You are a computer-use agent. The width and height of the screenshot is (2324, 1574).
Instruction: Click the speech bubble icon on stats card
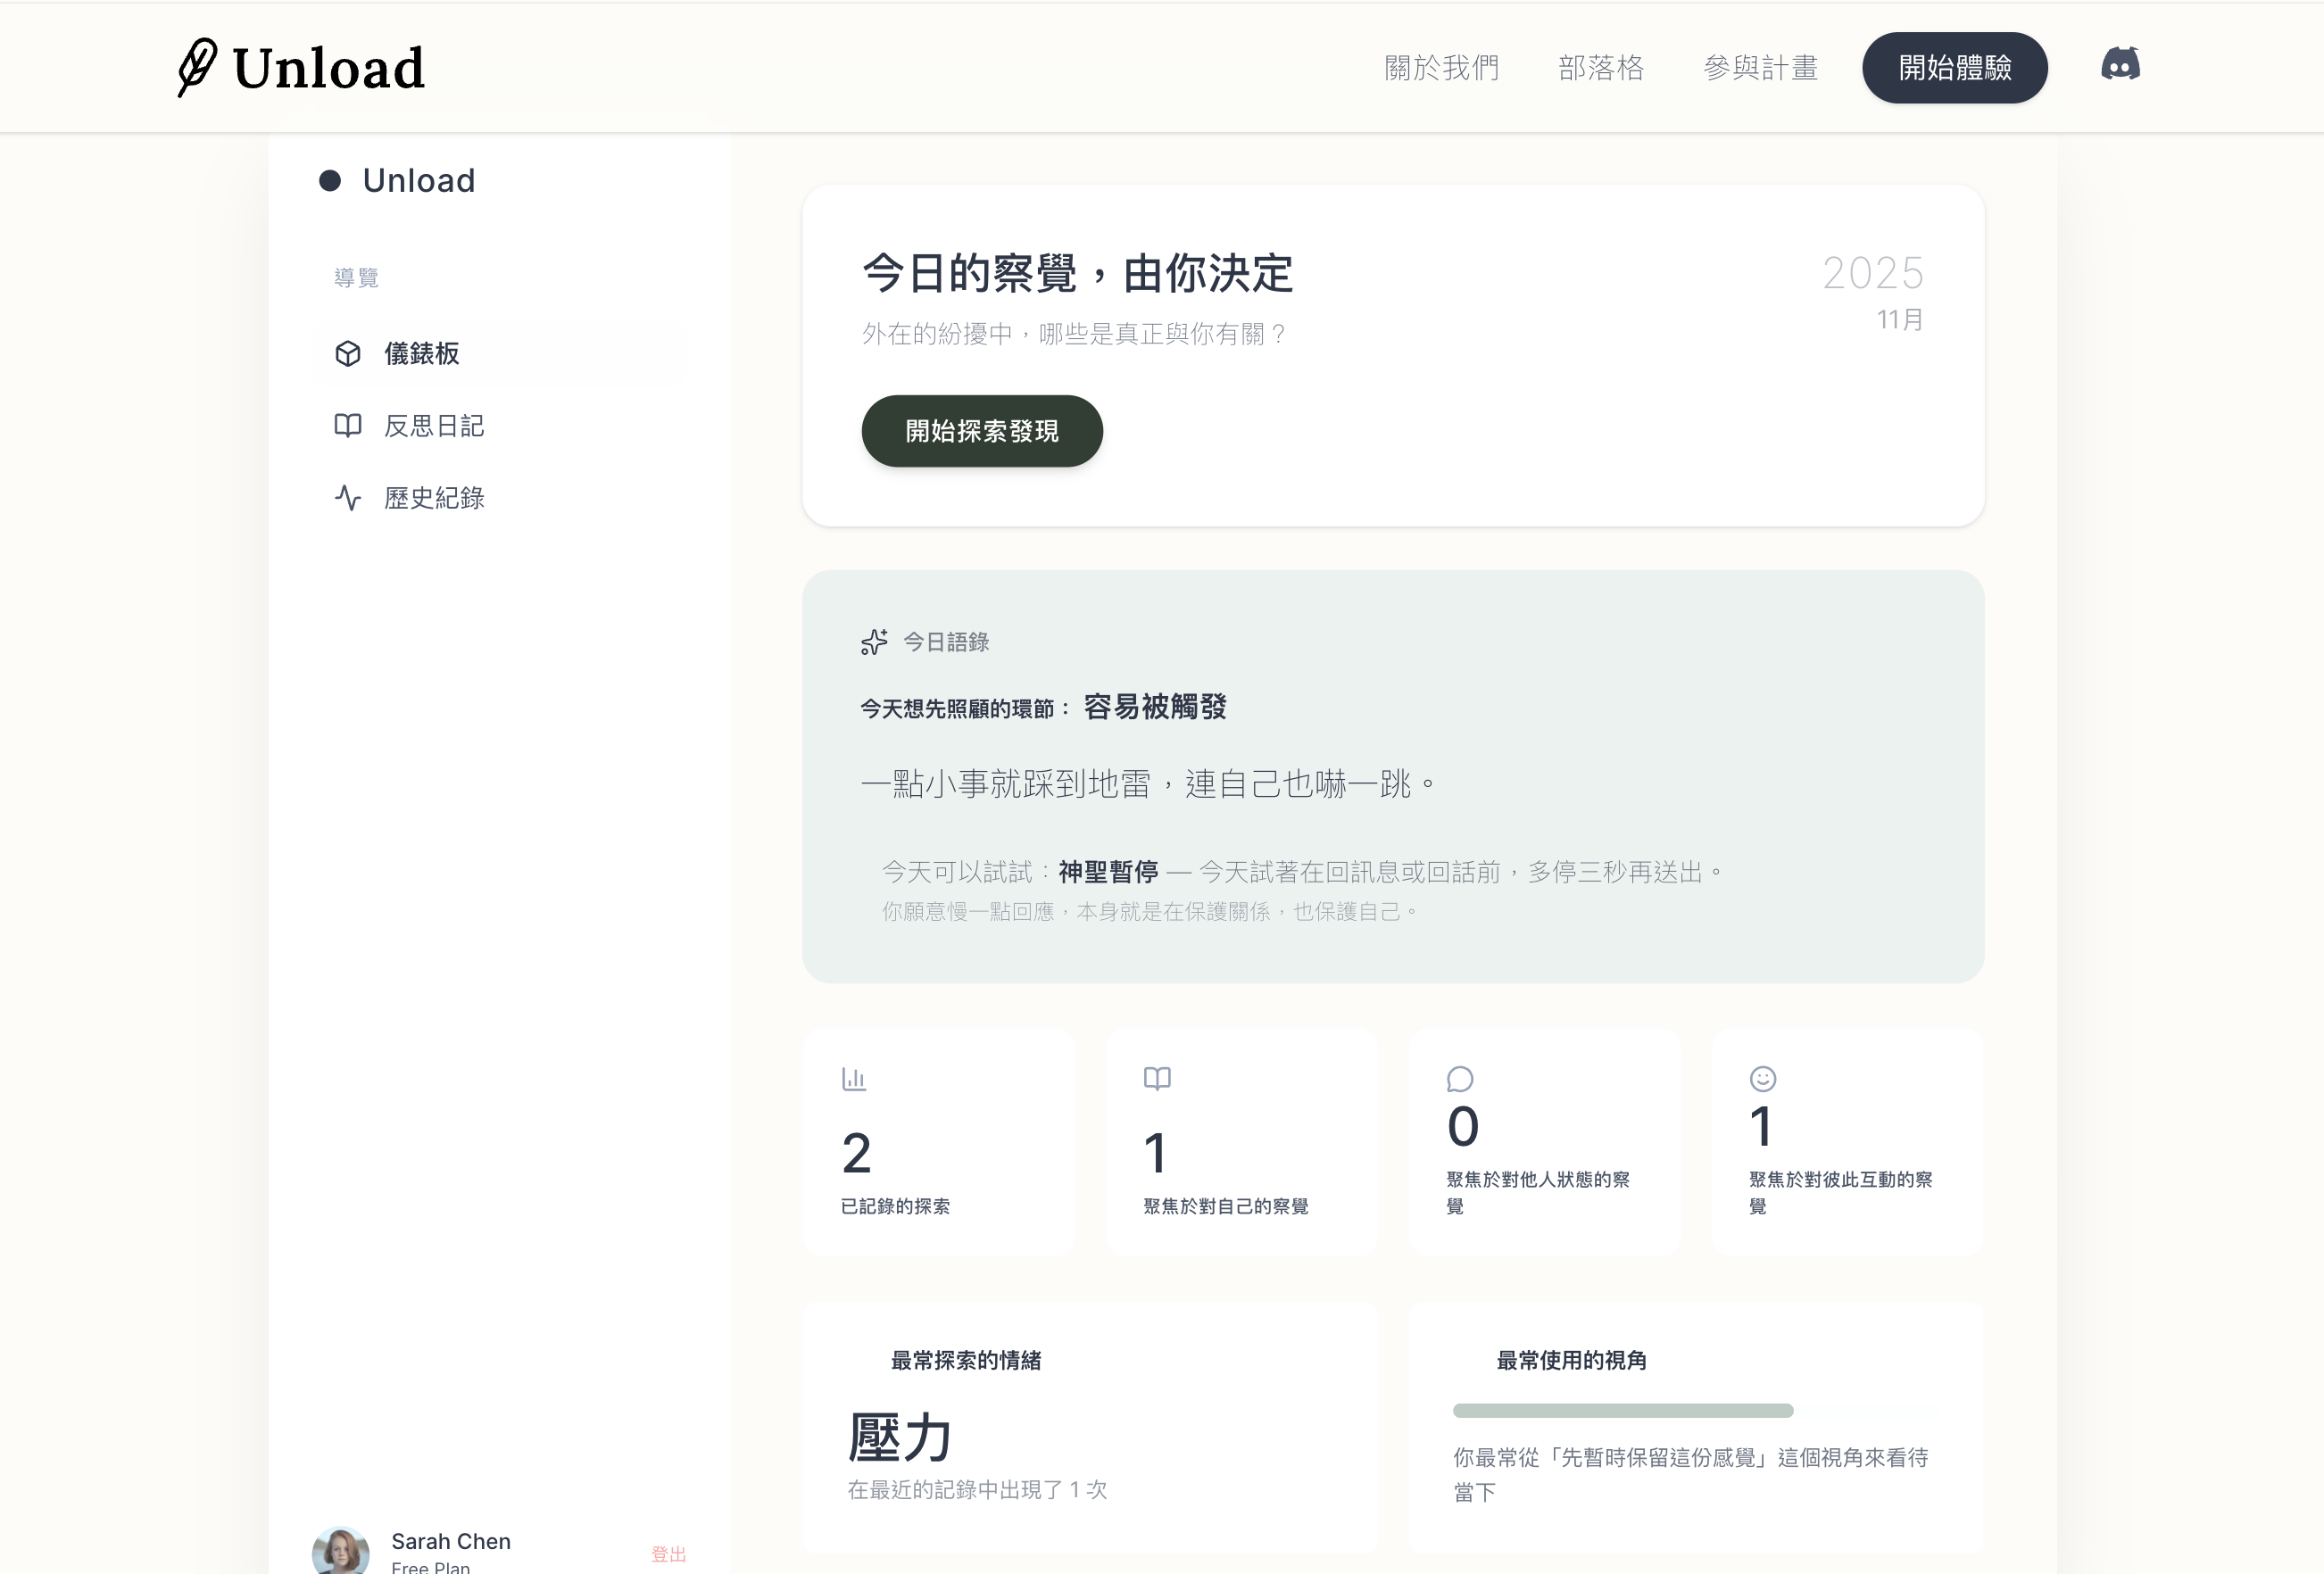(1460, 1079)
